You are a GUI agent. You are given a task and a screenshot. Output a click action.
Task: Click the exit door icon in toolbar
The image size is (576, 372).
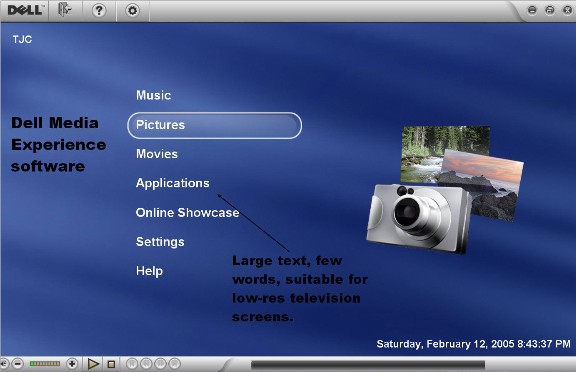(65, 10)
